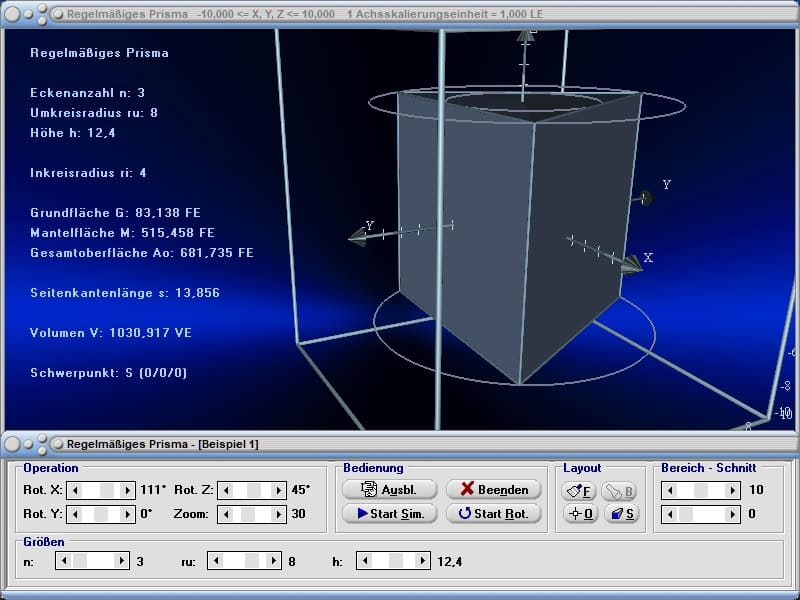Increase Rot. X with its right arrow
The height and width of the screenshot is (600, 800).
click(x=128, y=490)
